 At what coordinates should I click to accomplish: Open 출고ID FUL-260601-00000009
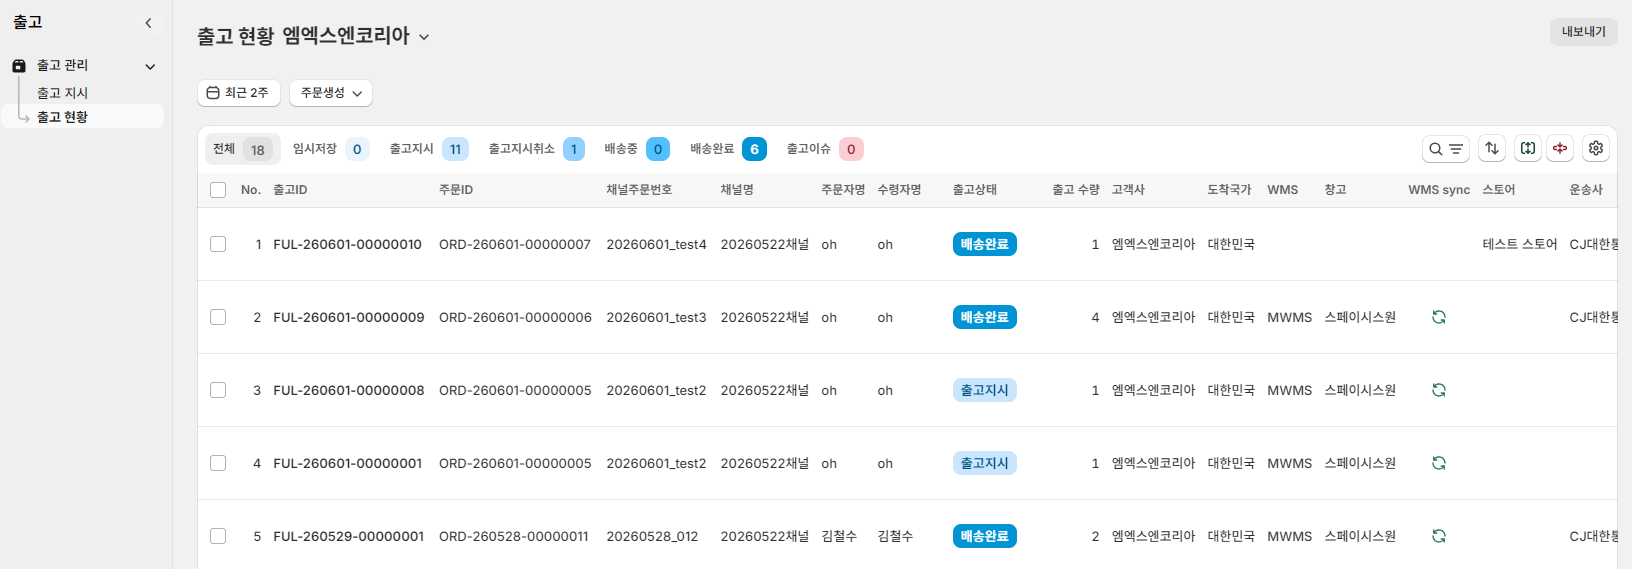point(348,317)
